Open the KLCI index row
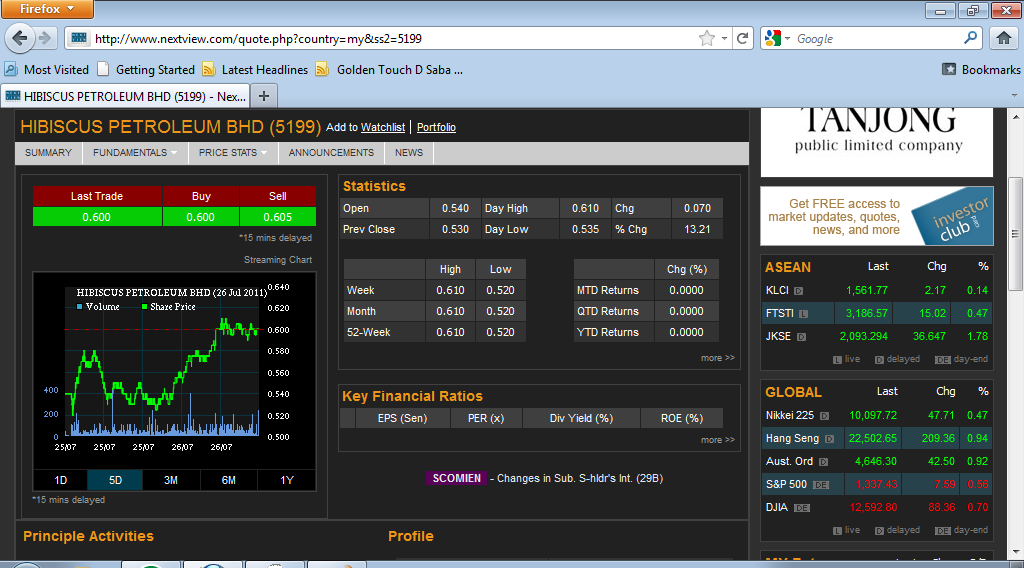 876,290
